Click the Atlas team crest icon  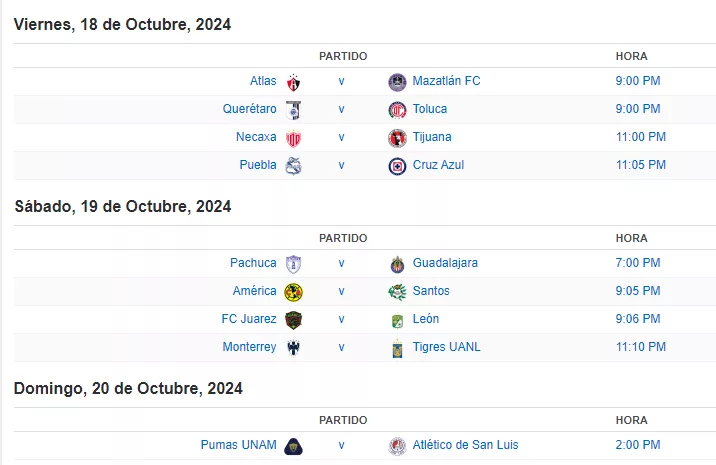(293, 82)
